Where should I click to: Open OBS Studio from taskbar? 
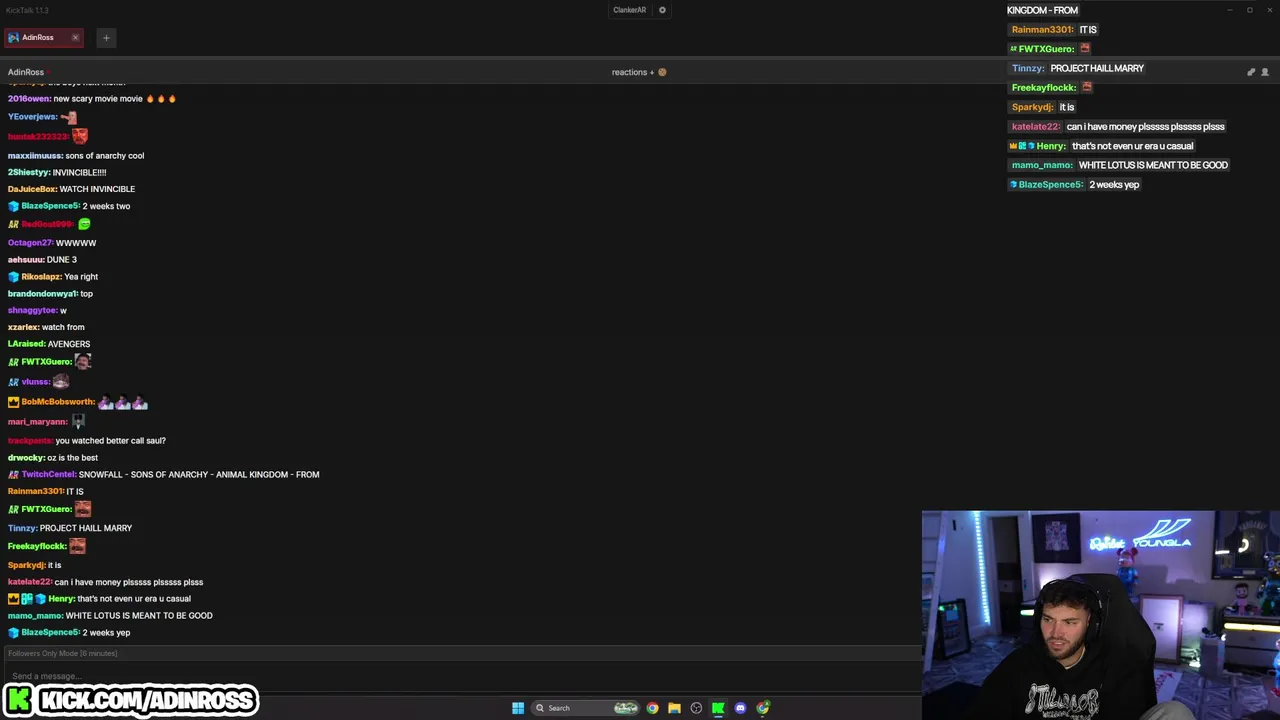point(696,708)
